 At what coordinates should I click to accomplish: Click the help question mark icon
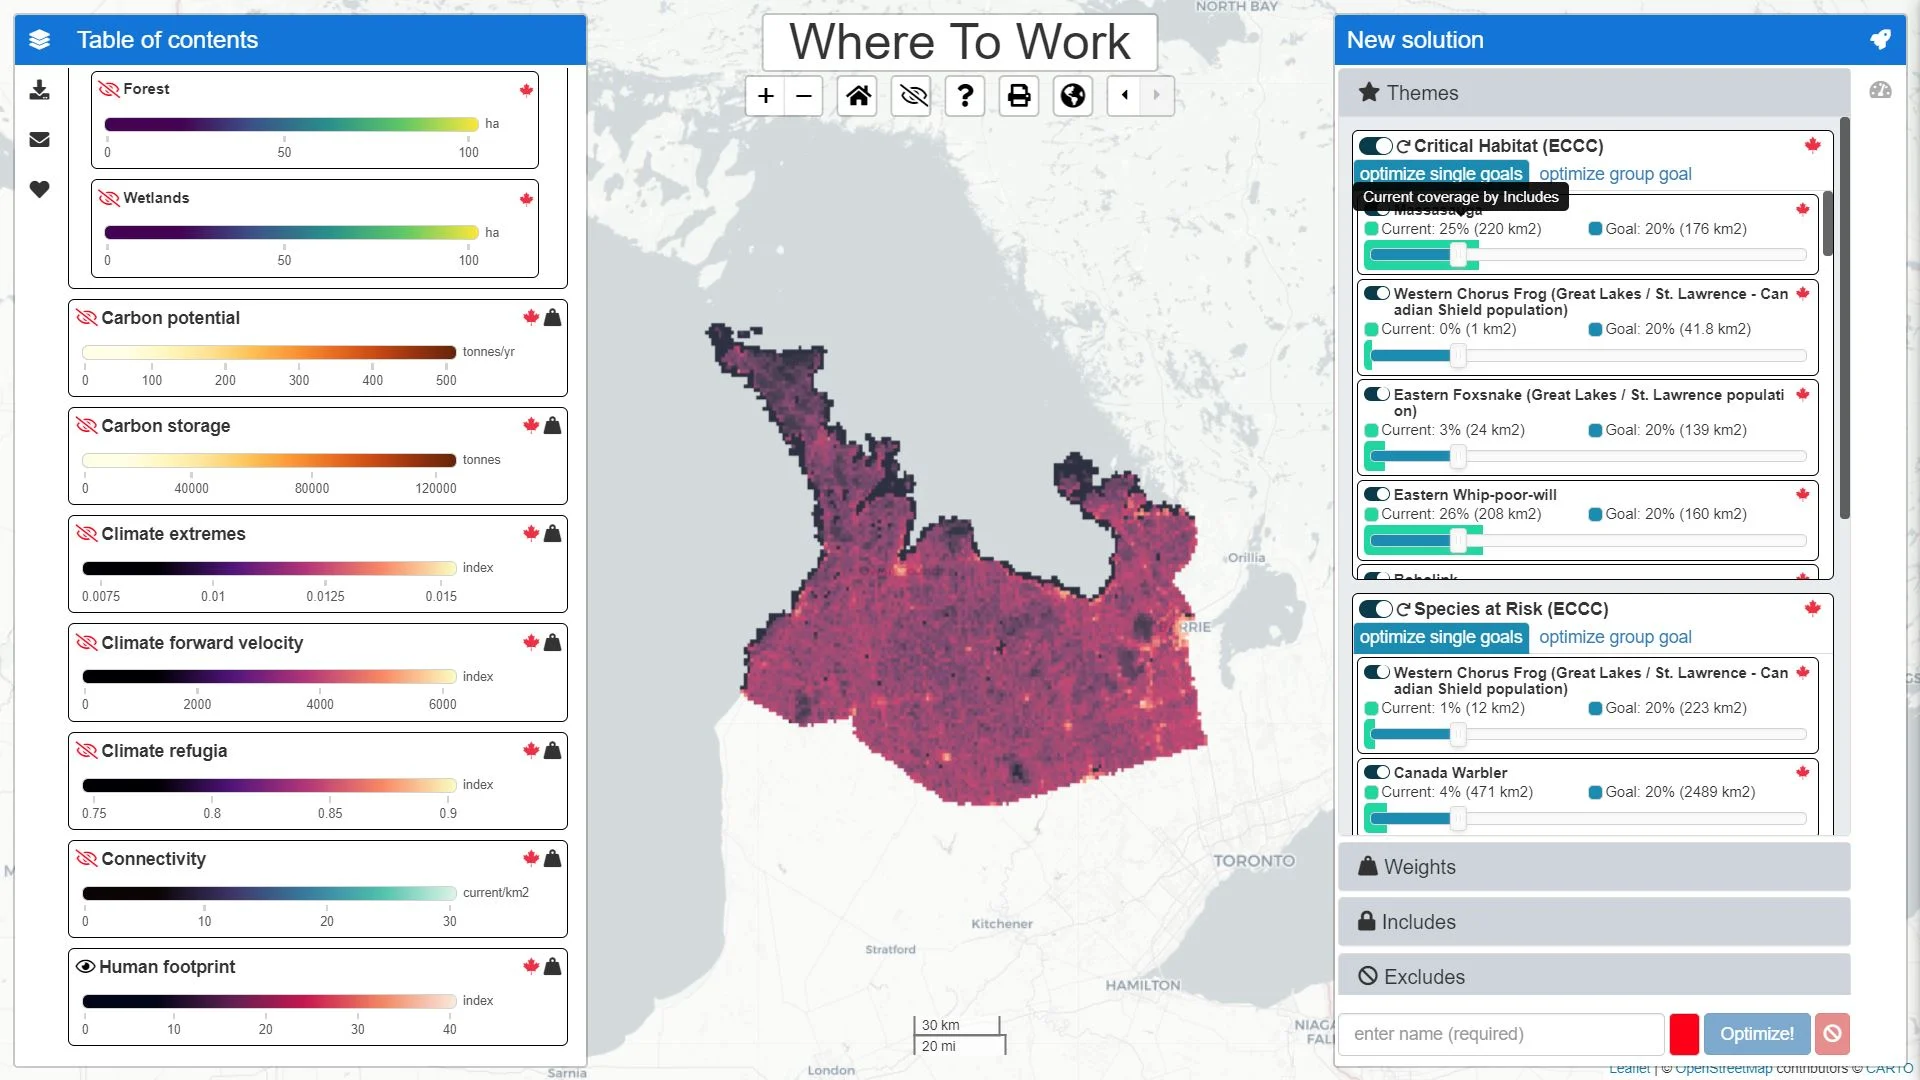click(965, 94)
